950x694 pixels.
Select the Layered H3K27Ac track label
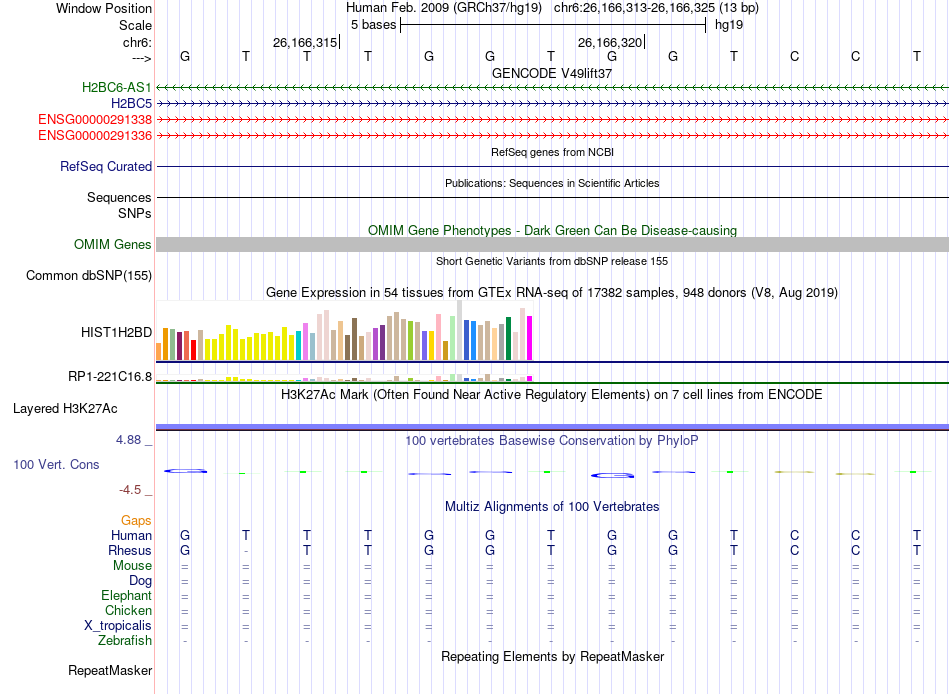65,409
